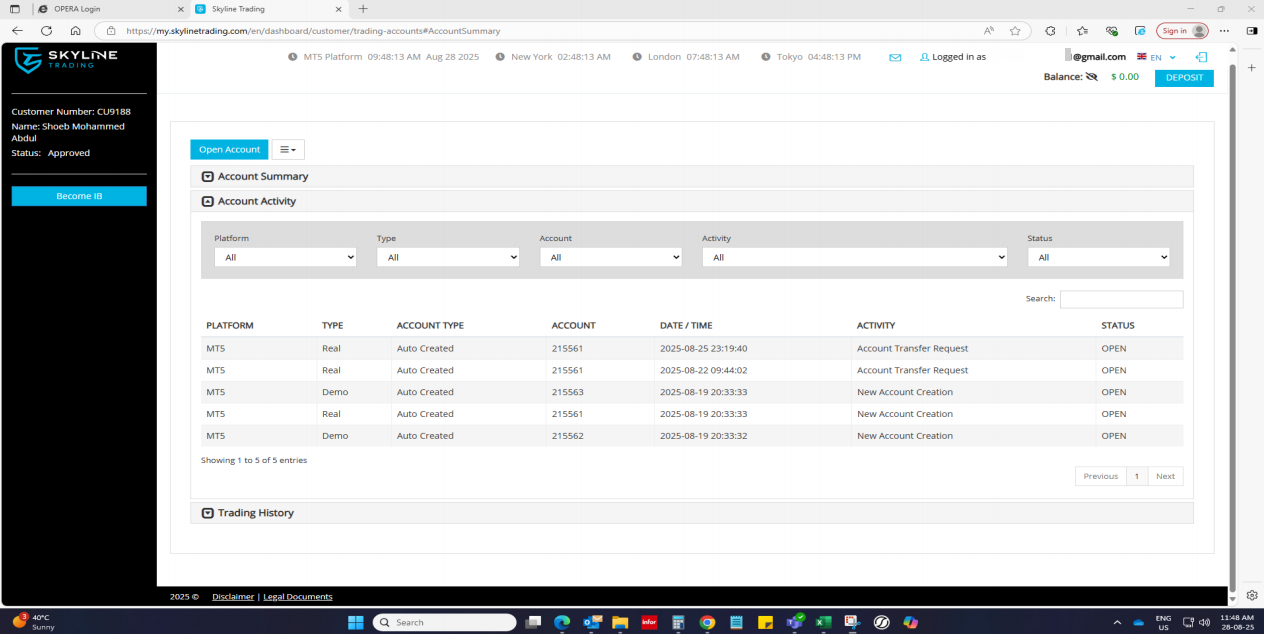The image size is (1264, 634).
Task: Expand the Account Summary section
Action: point(208,177)
